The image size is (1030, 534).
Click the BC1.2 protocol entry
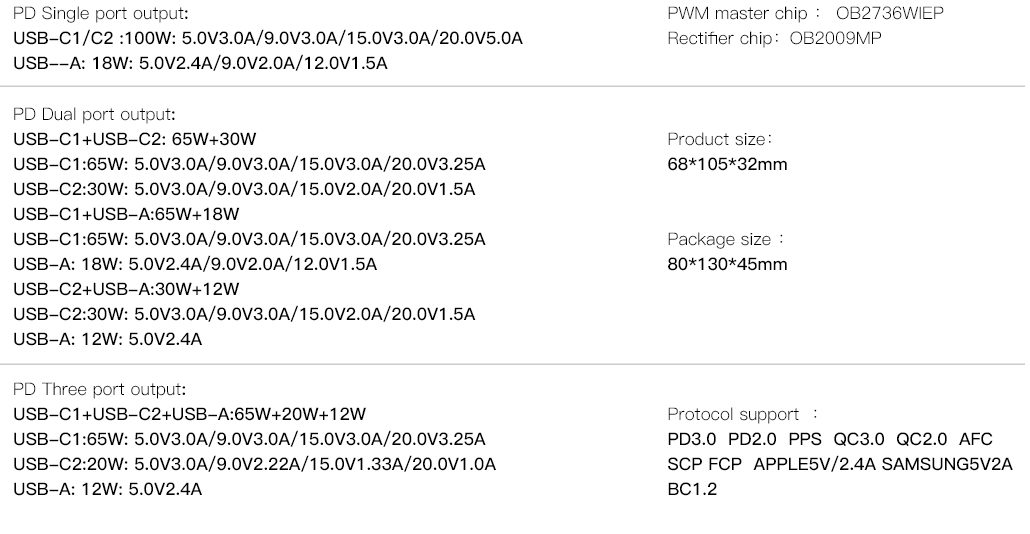pos(692,489)
